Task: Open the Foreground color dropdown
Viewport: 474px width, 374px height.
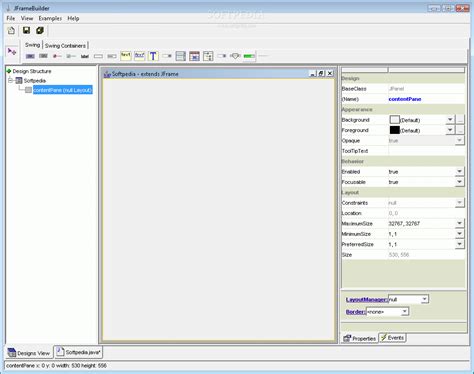Action: (x=450, y=130)
